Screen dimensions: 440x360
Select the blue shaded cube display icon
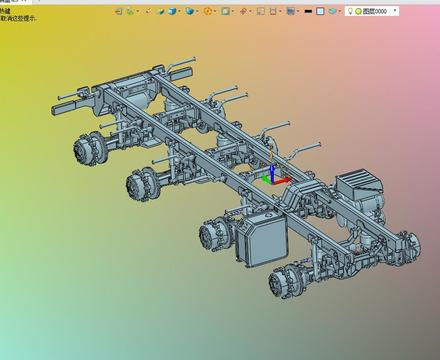click(172, 11)
